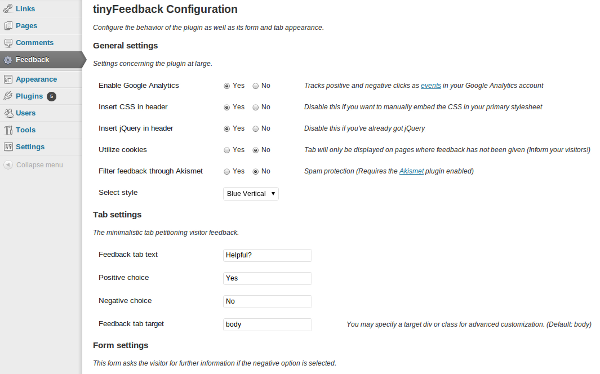This screenshot has width=600, height=374.
Task: Click the Pages icon in sidebar
Action: pos(8,26)
